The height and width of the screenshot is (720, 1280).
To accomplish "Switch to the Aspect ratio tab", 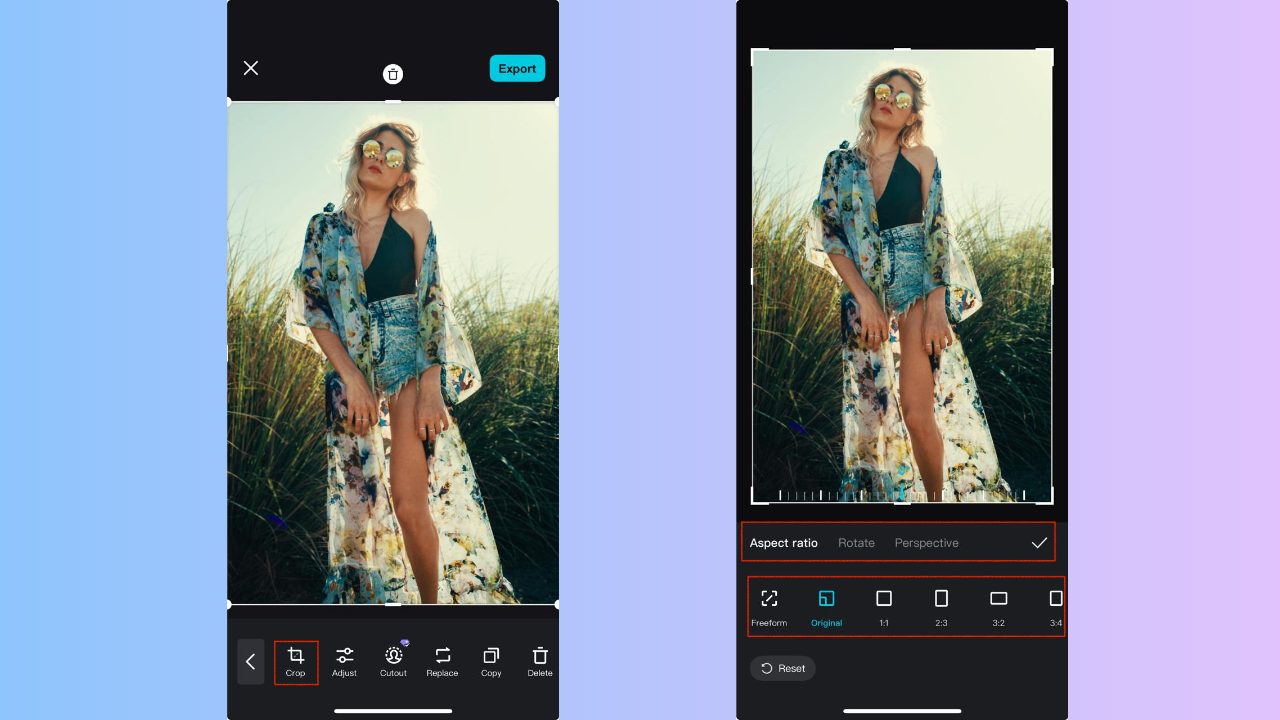I will [x=784, y=542].
